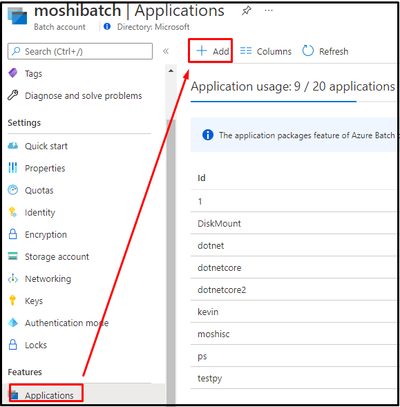The height and width of the screenshot is (407, 400).
Task: Open the Columns chooser
Action: coord(266,51)
